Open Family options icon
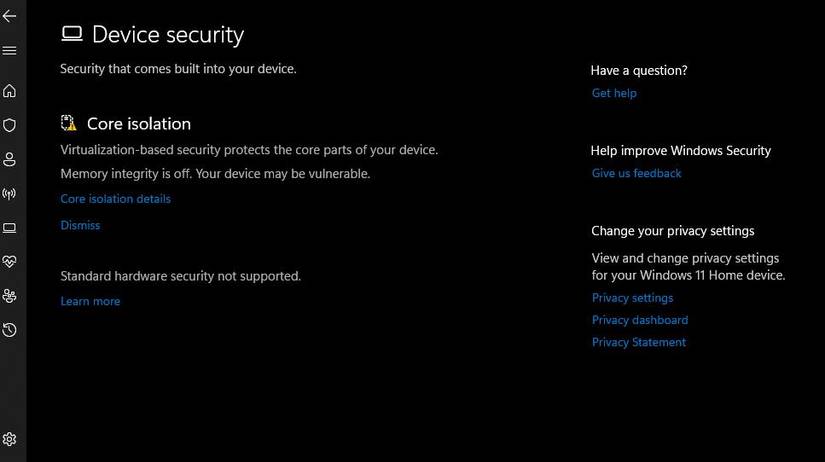825x462 pixels. click(x=10, y=295)
